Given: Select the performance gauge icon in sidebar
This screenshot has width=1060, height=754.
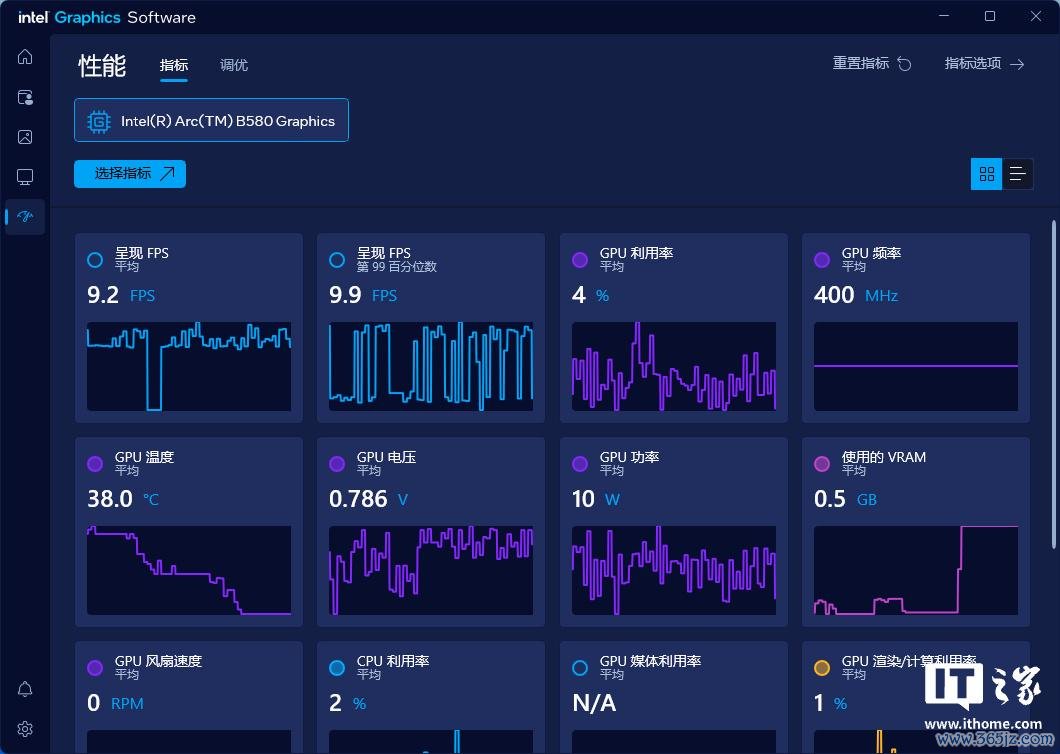Looking at the screenshot, I should pyautogui.click(x=25, y=216).
